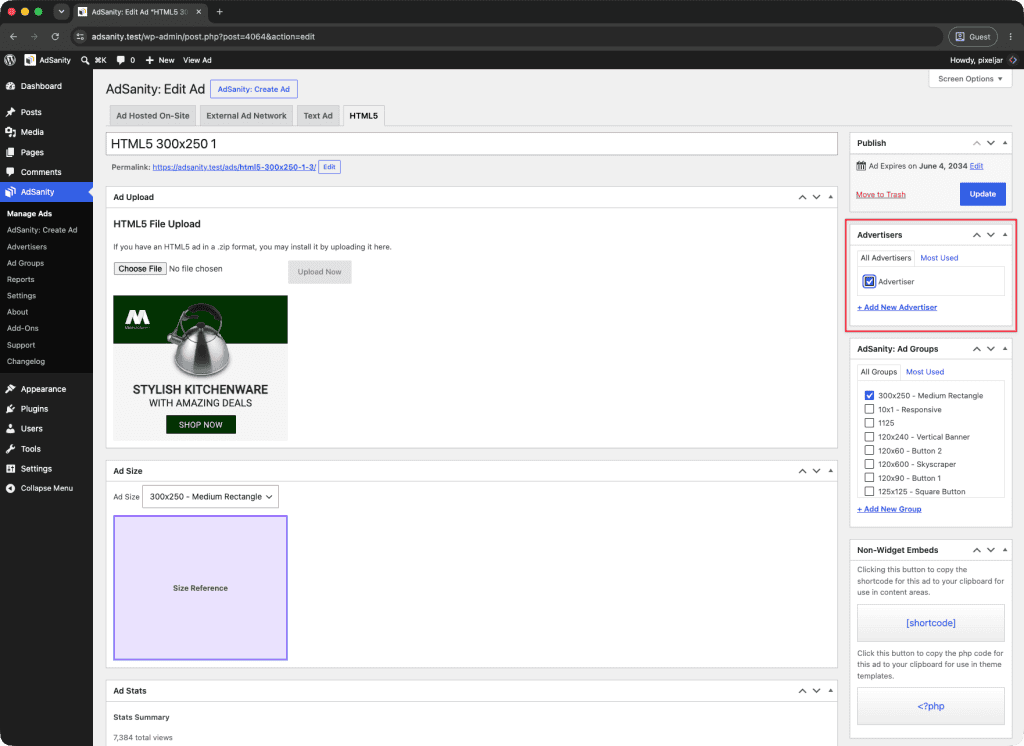
Task: Click the Media library icon
Action: point(10,132)
